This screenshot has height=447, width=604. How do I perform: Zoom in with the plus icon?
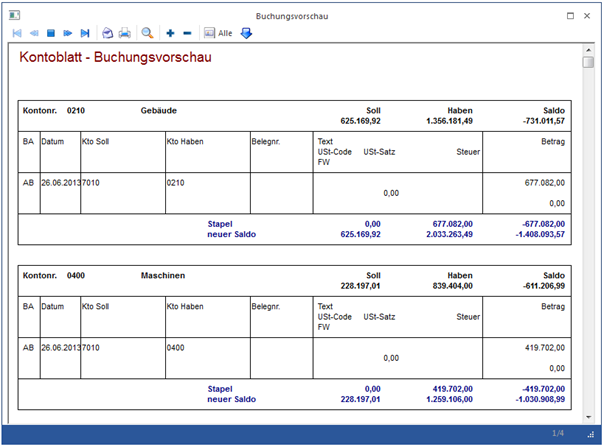171,33
